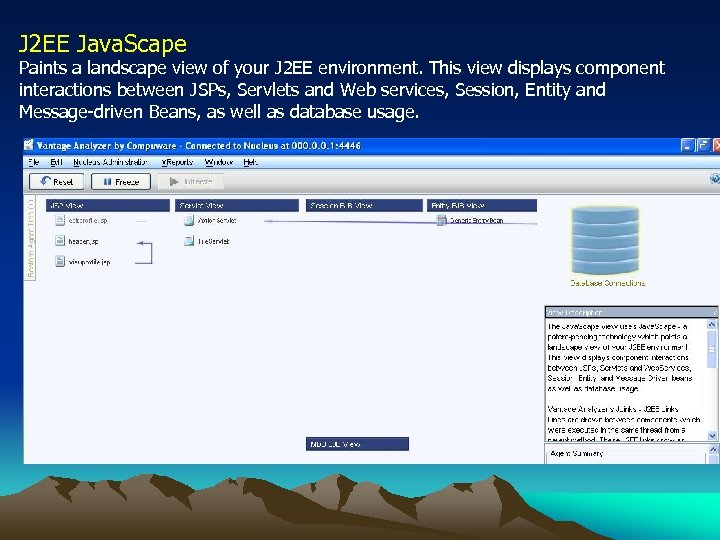Select the editprofile.jsp label

88,221
